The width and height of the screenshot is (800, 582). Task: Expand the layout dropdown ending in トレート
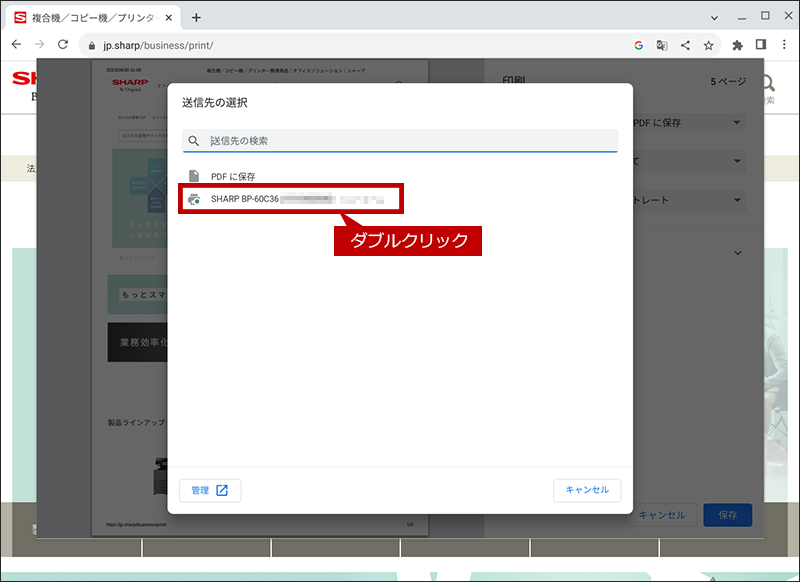click(689, 200)
